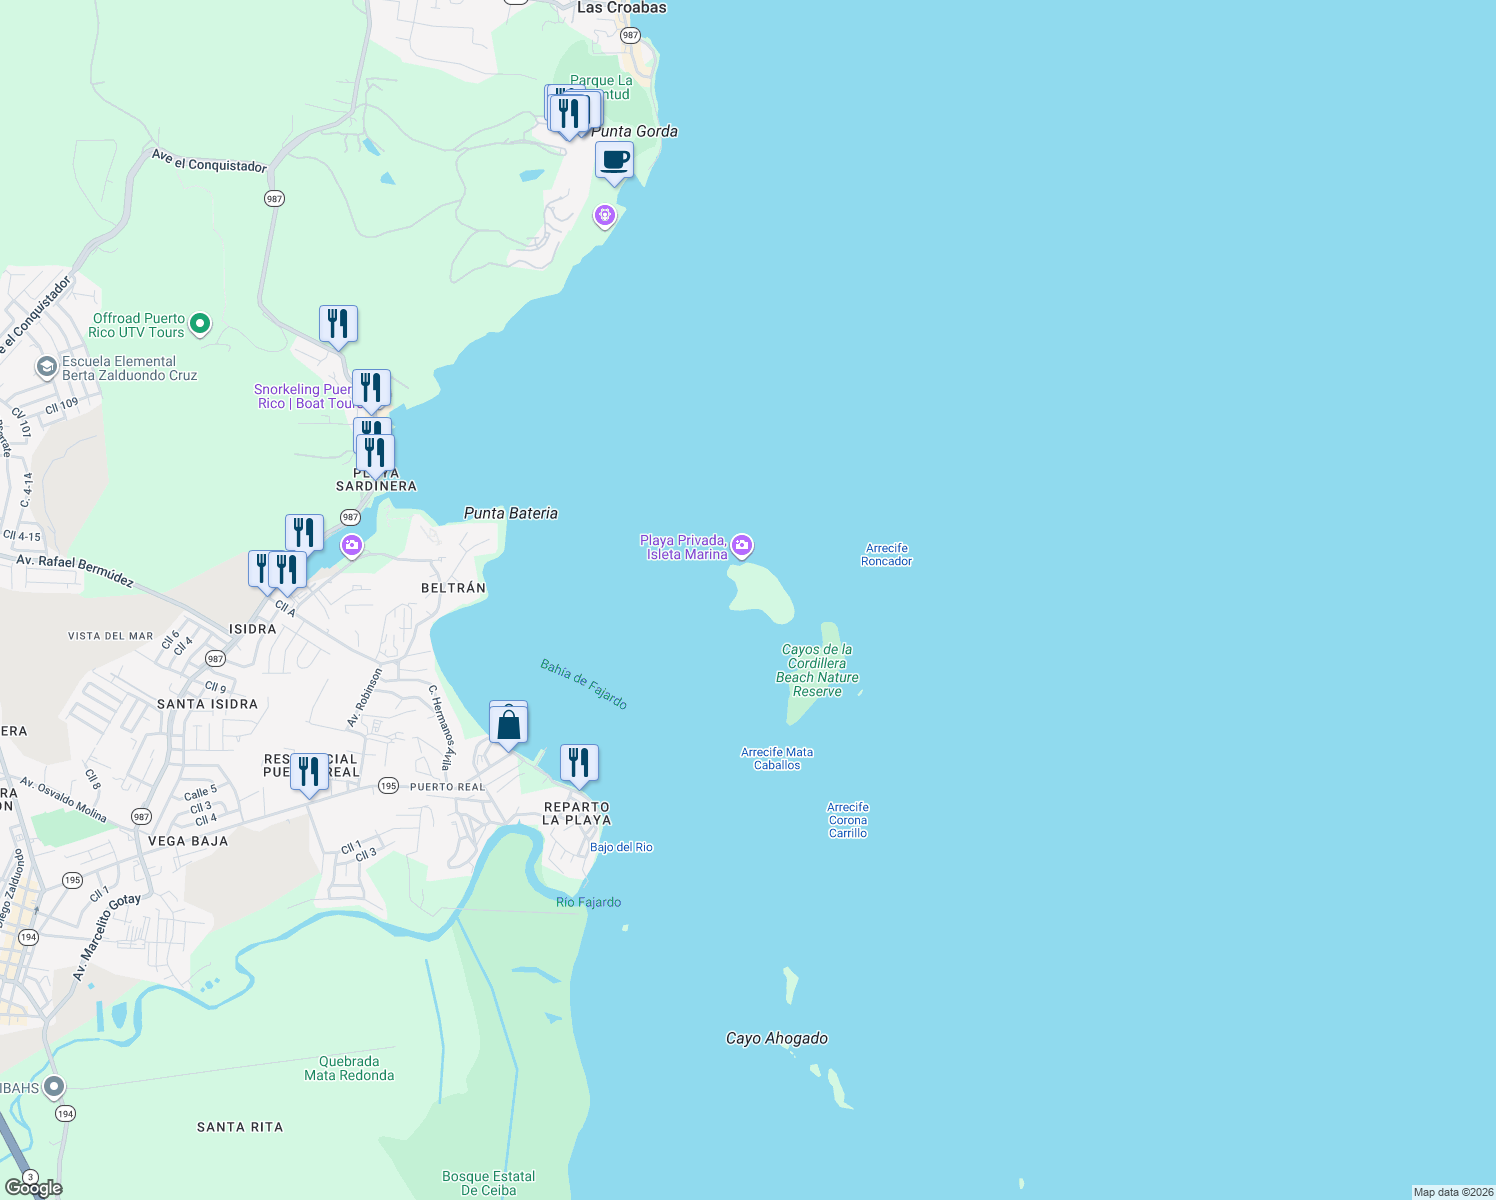Select the coffee cup pin near Punta Gorda
The height and width of the screenshot is (1200, 1496).
614,162
